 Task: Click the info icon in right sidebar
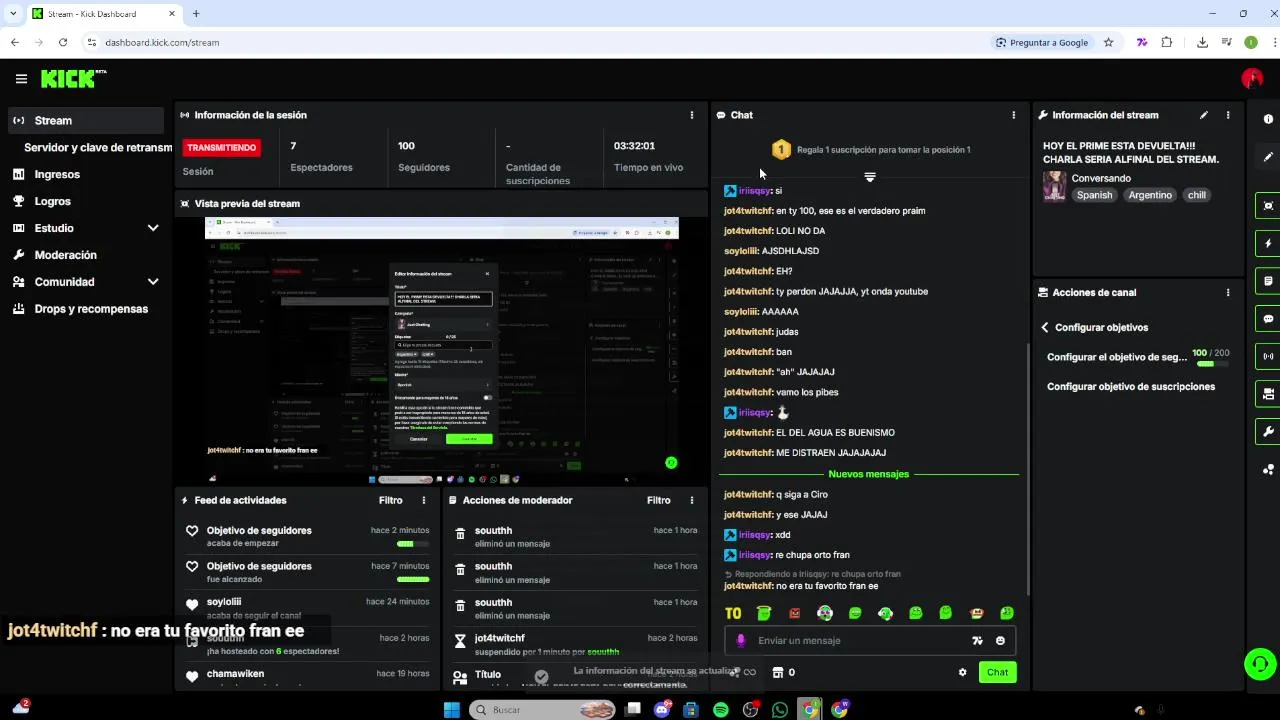pyautogui.click(x=1268, y=119)
